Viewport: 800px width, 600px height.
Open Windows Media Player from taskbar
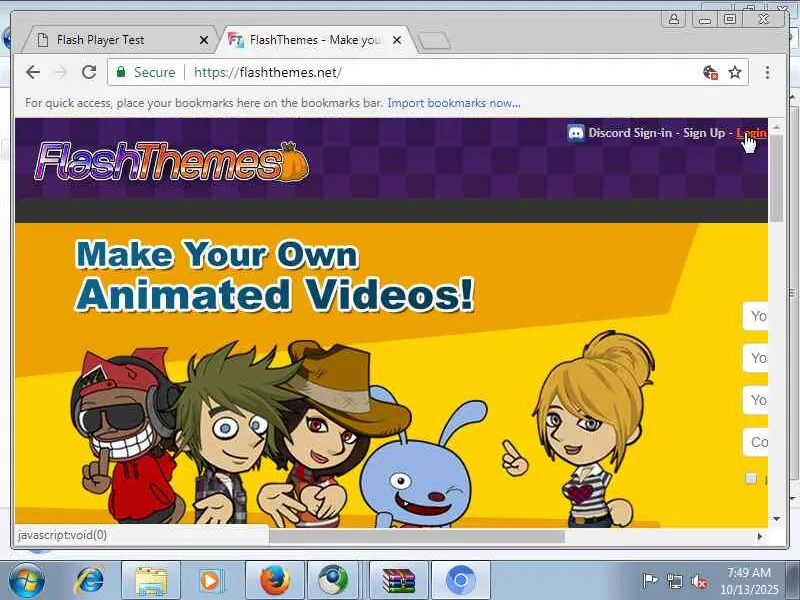tap(210, 581)
